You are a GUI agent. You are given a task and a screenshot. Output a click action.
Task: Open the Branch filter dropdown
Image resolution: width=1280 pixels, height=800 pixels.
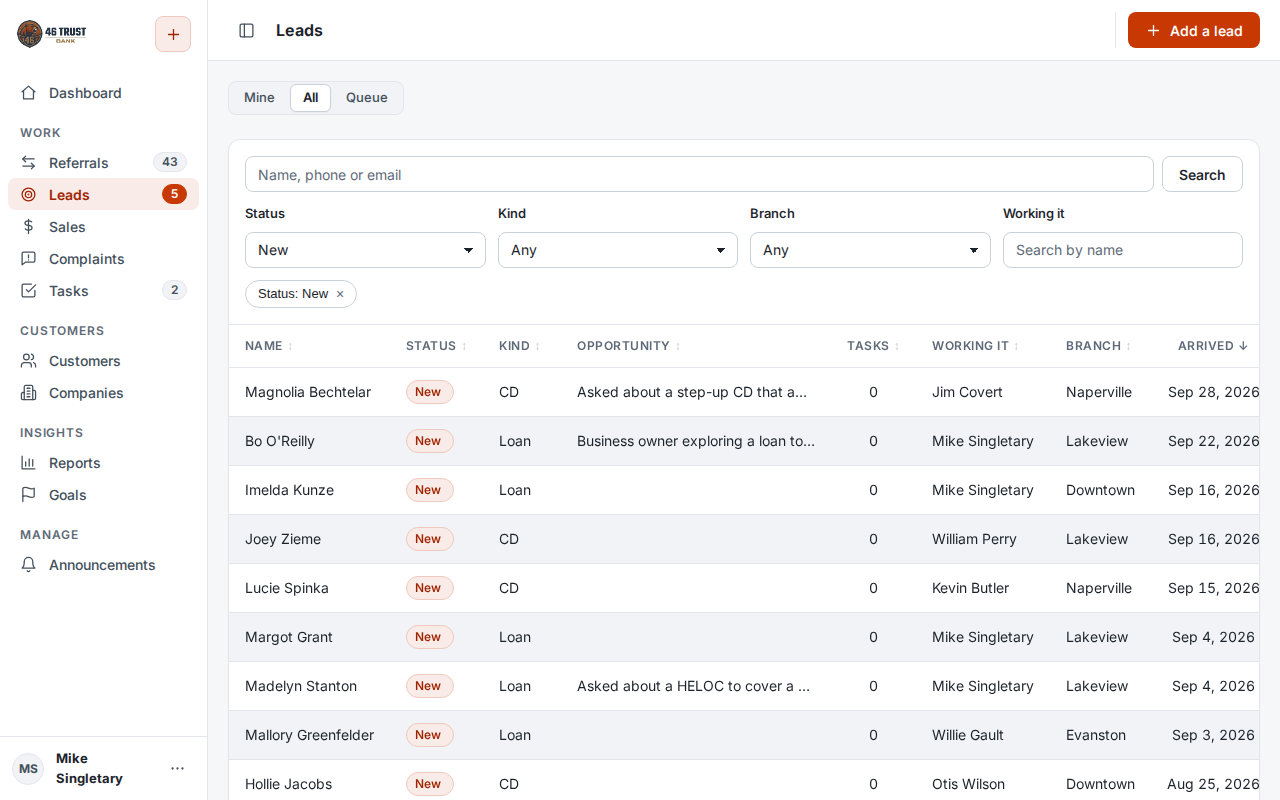(x=870, y=250)
